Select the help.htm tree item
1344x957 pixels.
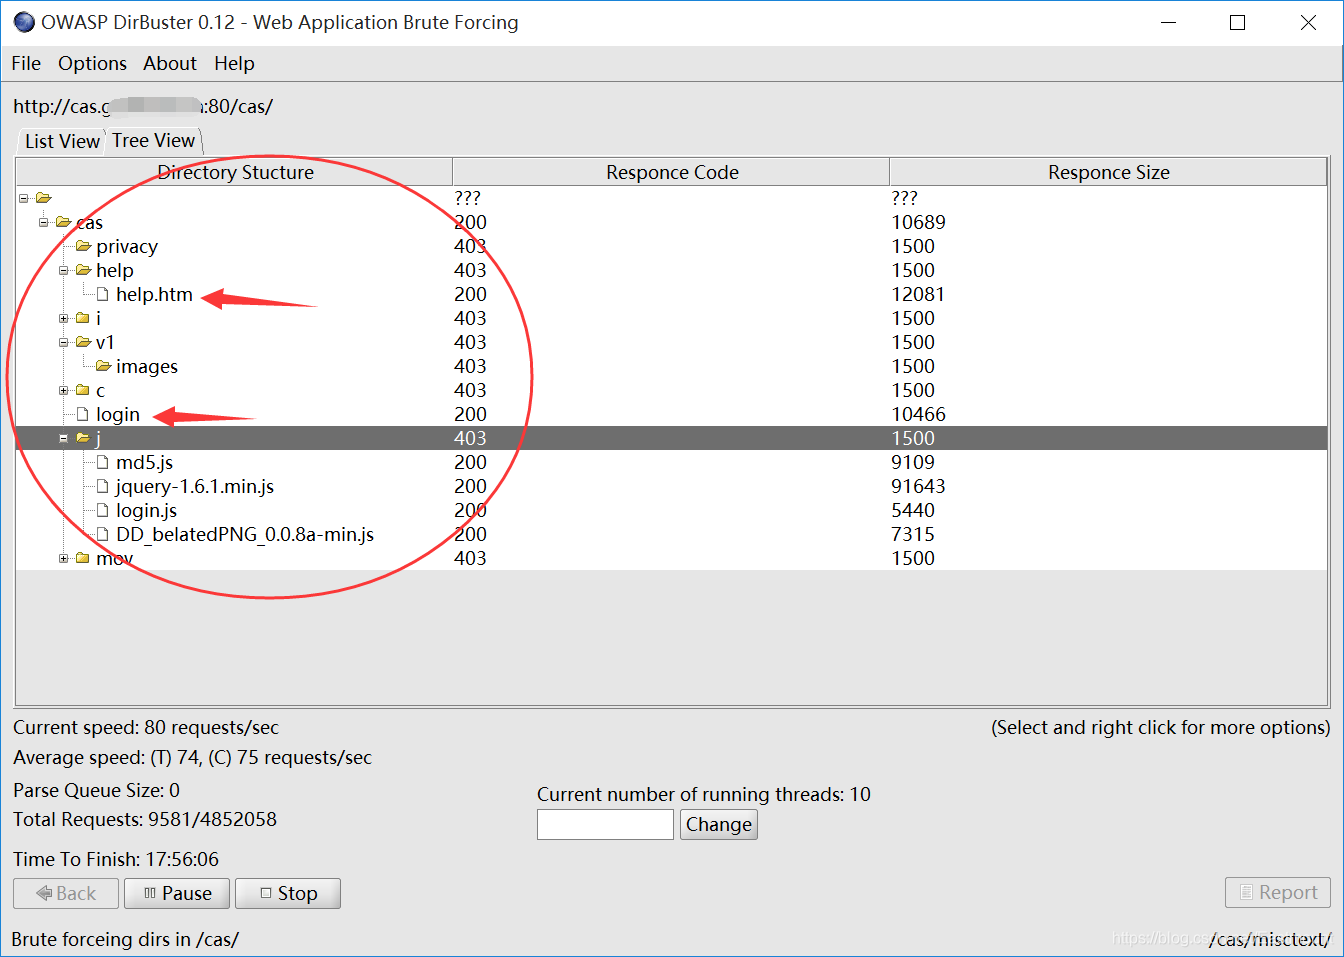(154, 294)
